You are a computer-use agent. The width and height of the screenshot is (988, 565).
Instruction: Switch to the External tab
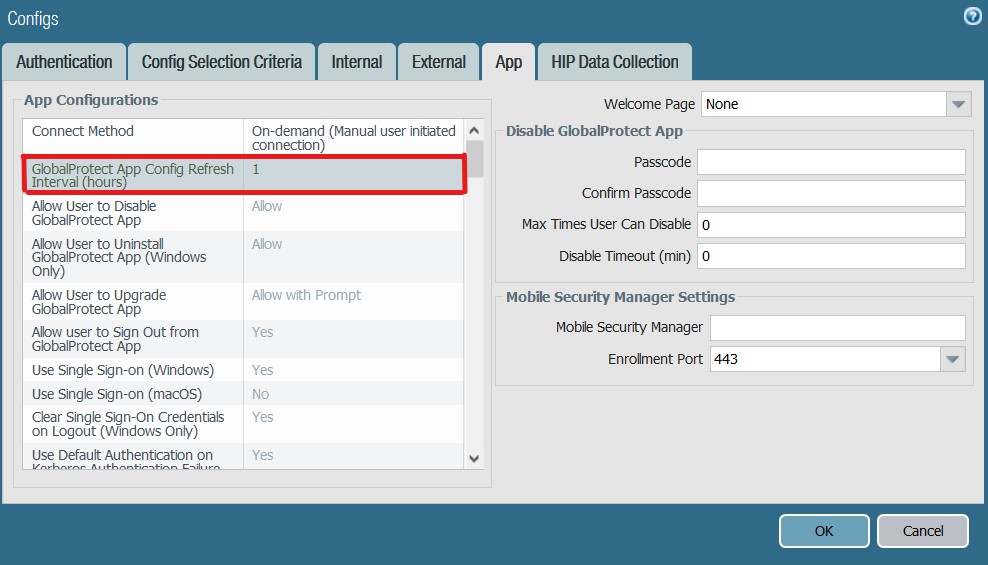pos(439,62)
